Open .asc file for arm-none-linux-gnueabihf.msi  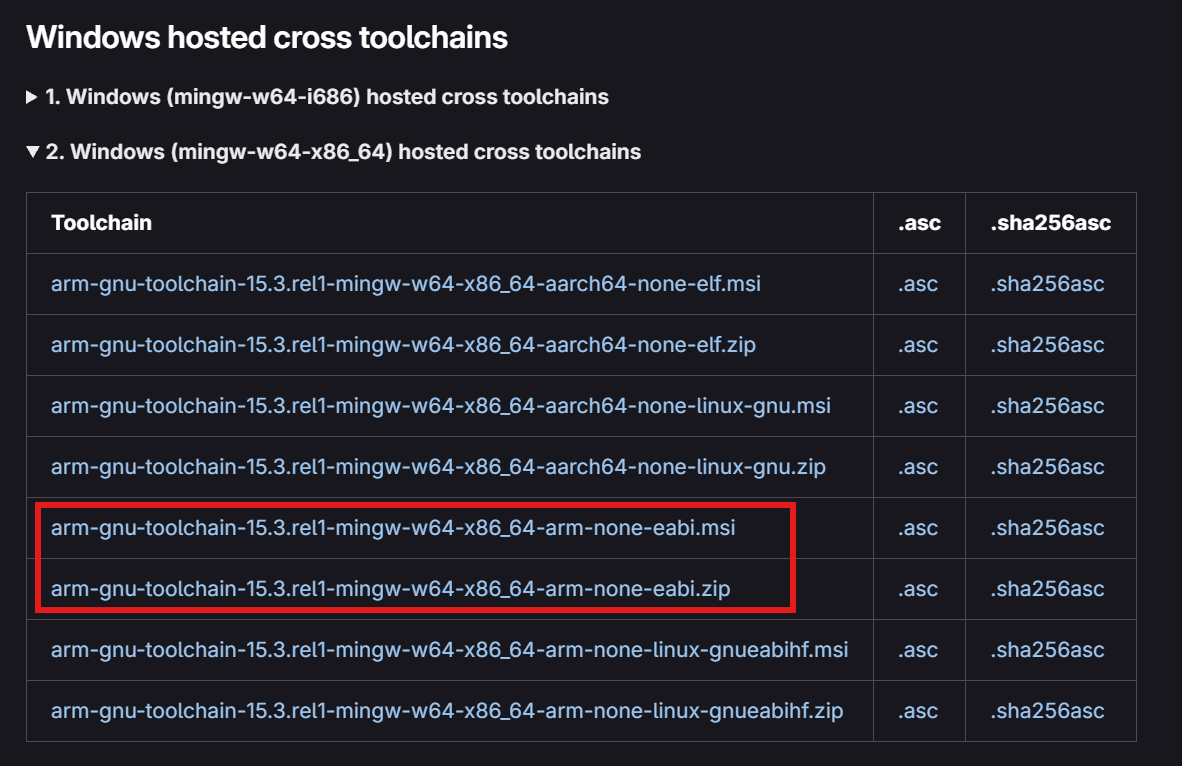pos(918,651)
